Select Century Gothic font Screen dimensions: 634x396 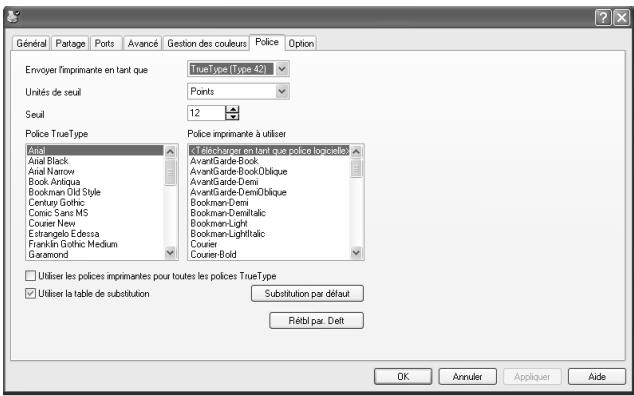click(95, 203)
